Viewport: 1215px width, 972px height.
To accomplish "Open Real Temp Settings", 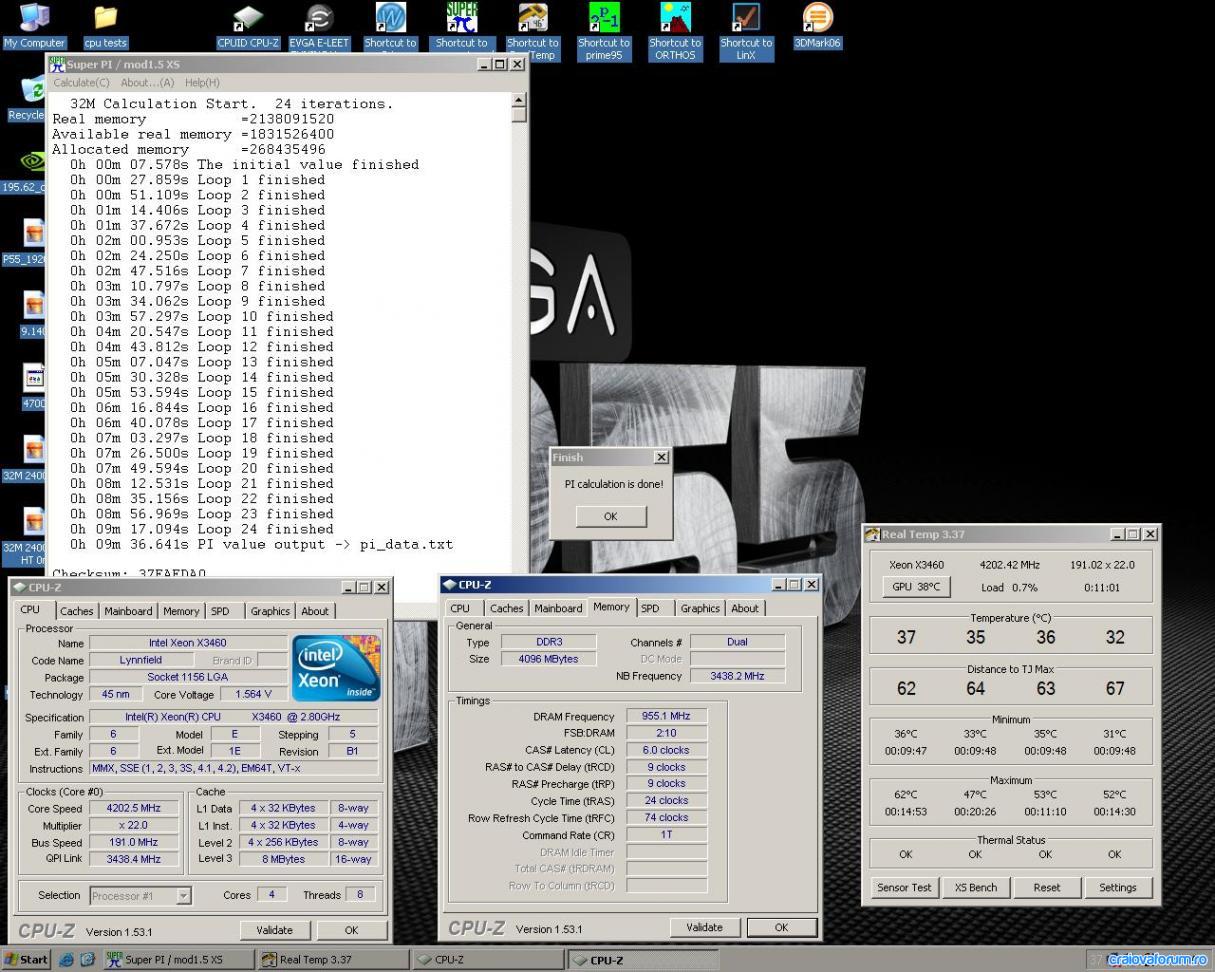I will pos(1118,887).
